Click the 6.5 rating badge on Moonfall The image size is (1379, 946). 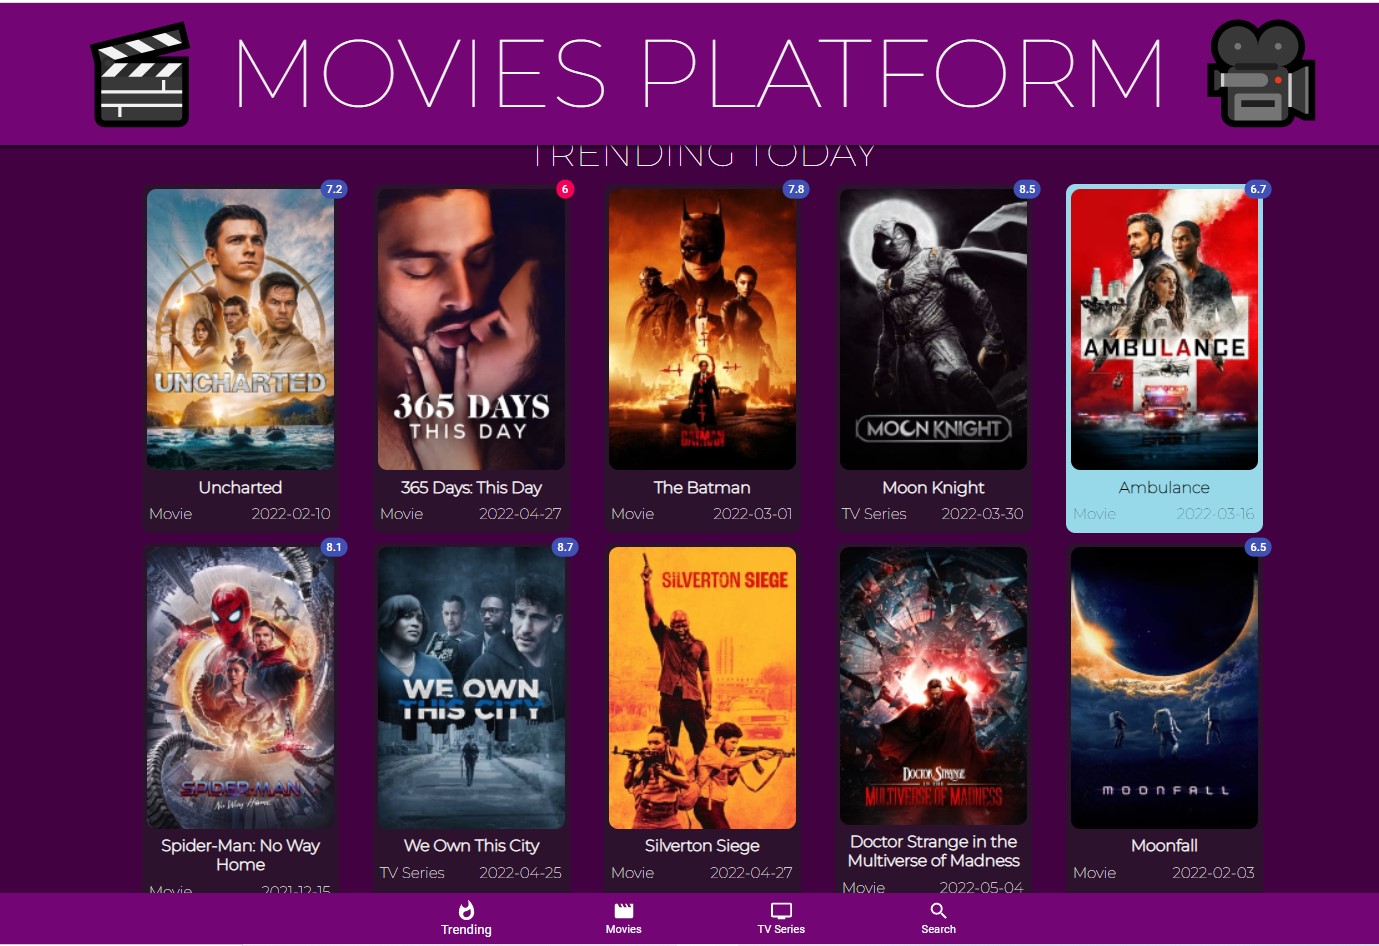tap(1258, 547)
